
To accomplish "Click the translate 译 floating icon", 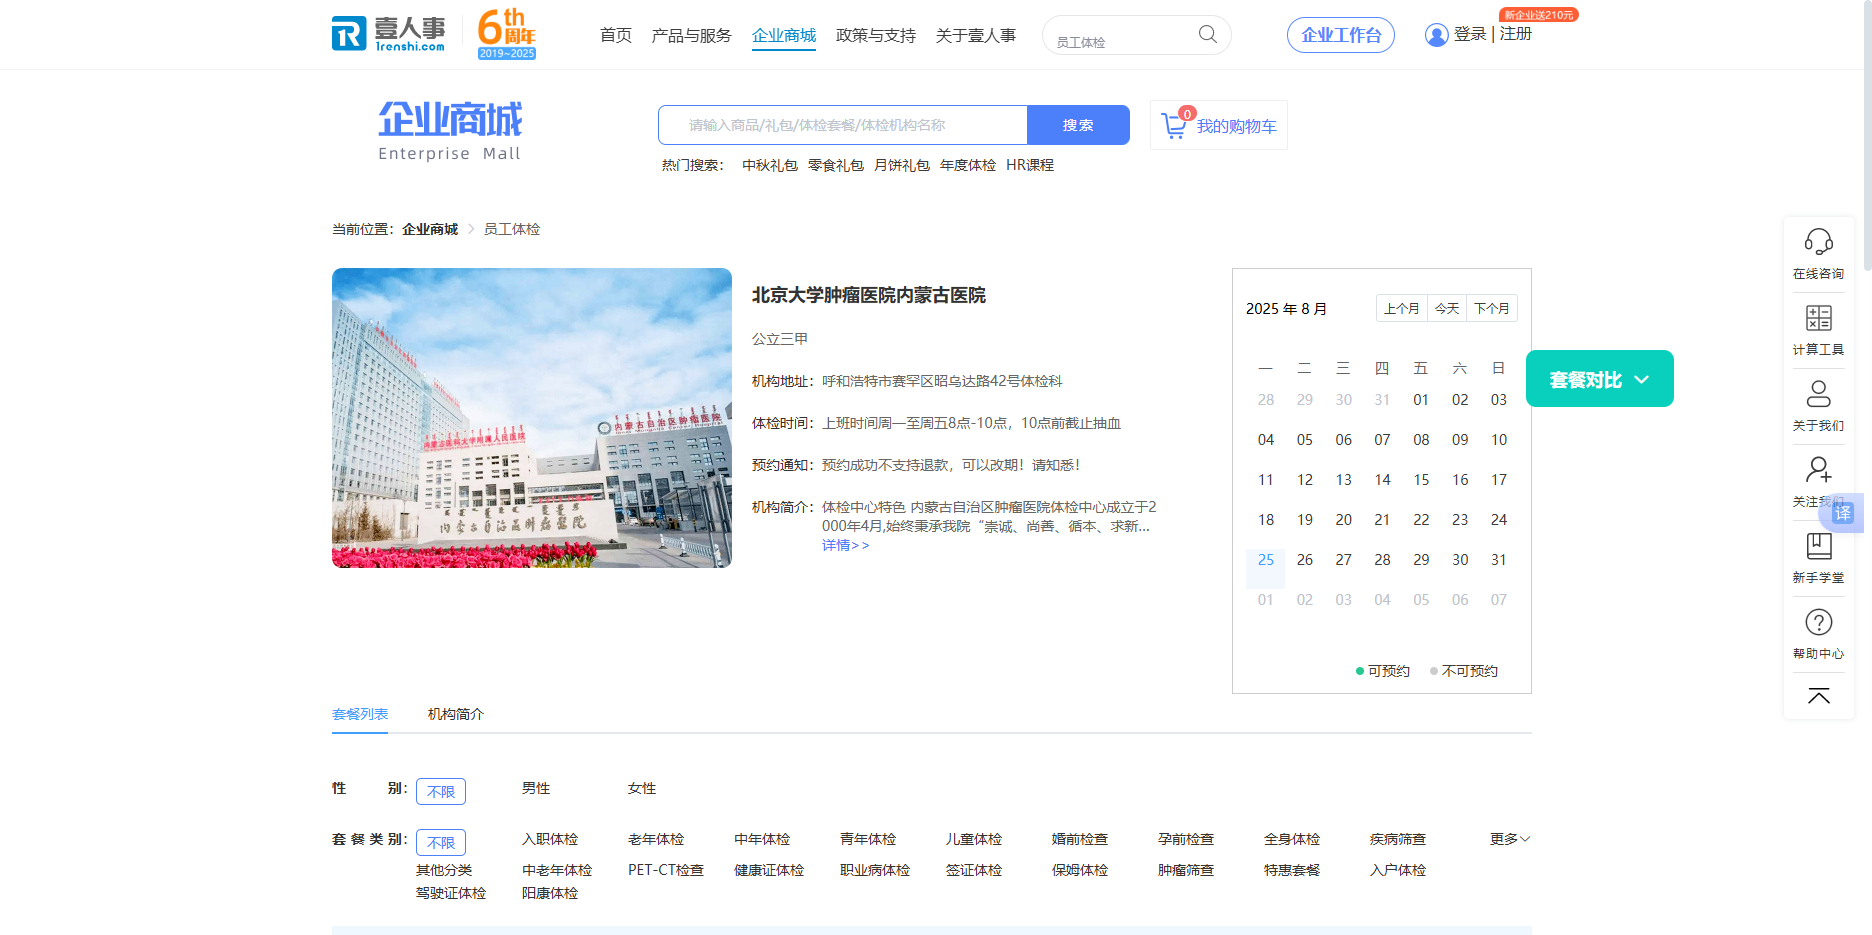I will tap(1843, 513).
